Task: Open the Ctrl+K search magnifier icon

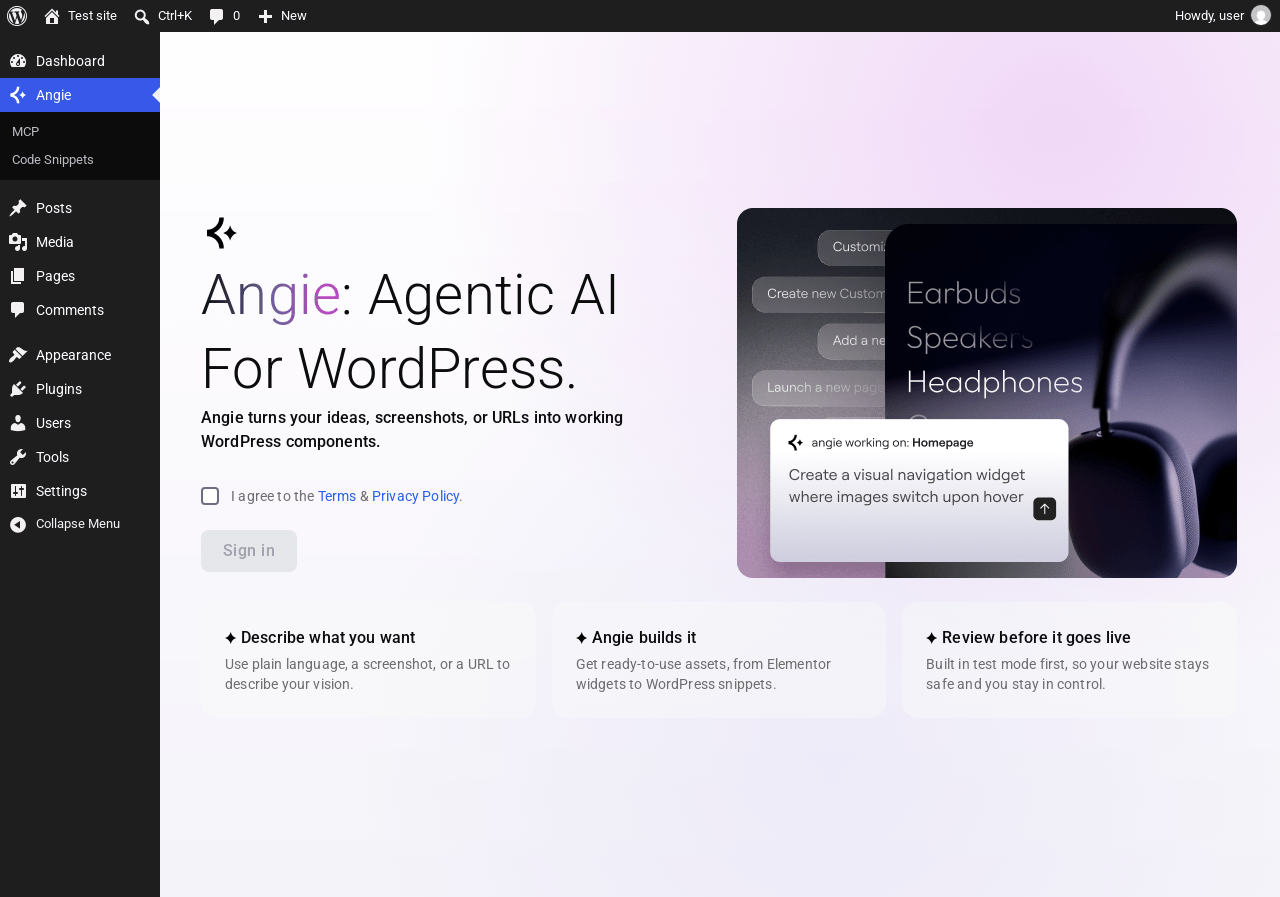Action: pos(142,16)
